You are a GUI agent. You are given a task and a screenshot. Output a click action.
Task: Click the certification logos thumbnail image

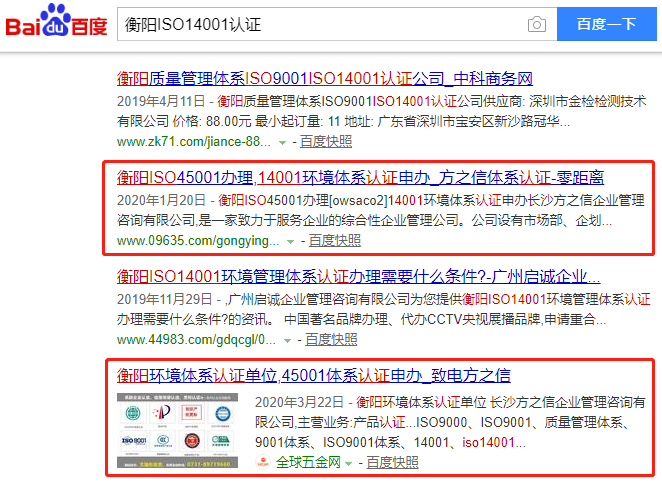[177, 430]
